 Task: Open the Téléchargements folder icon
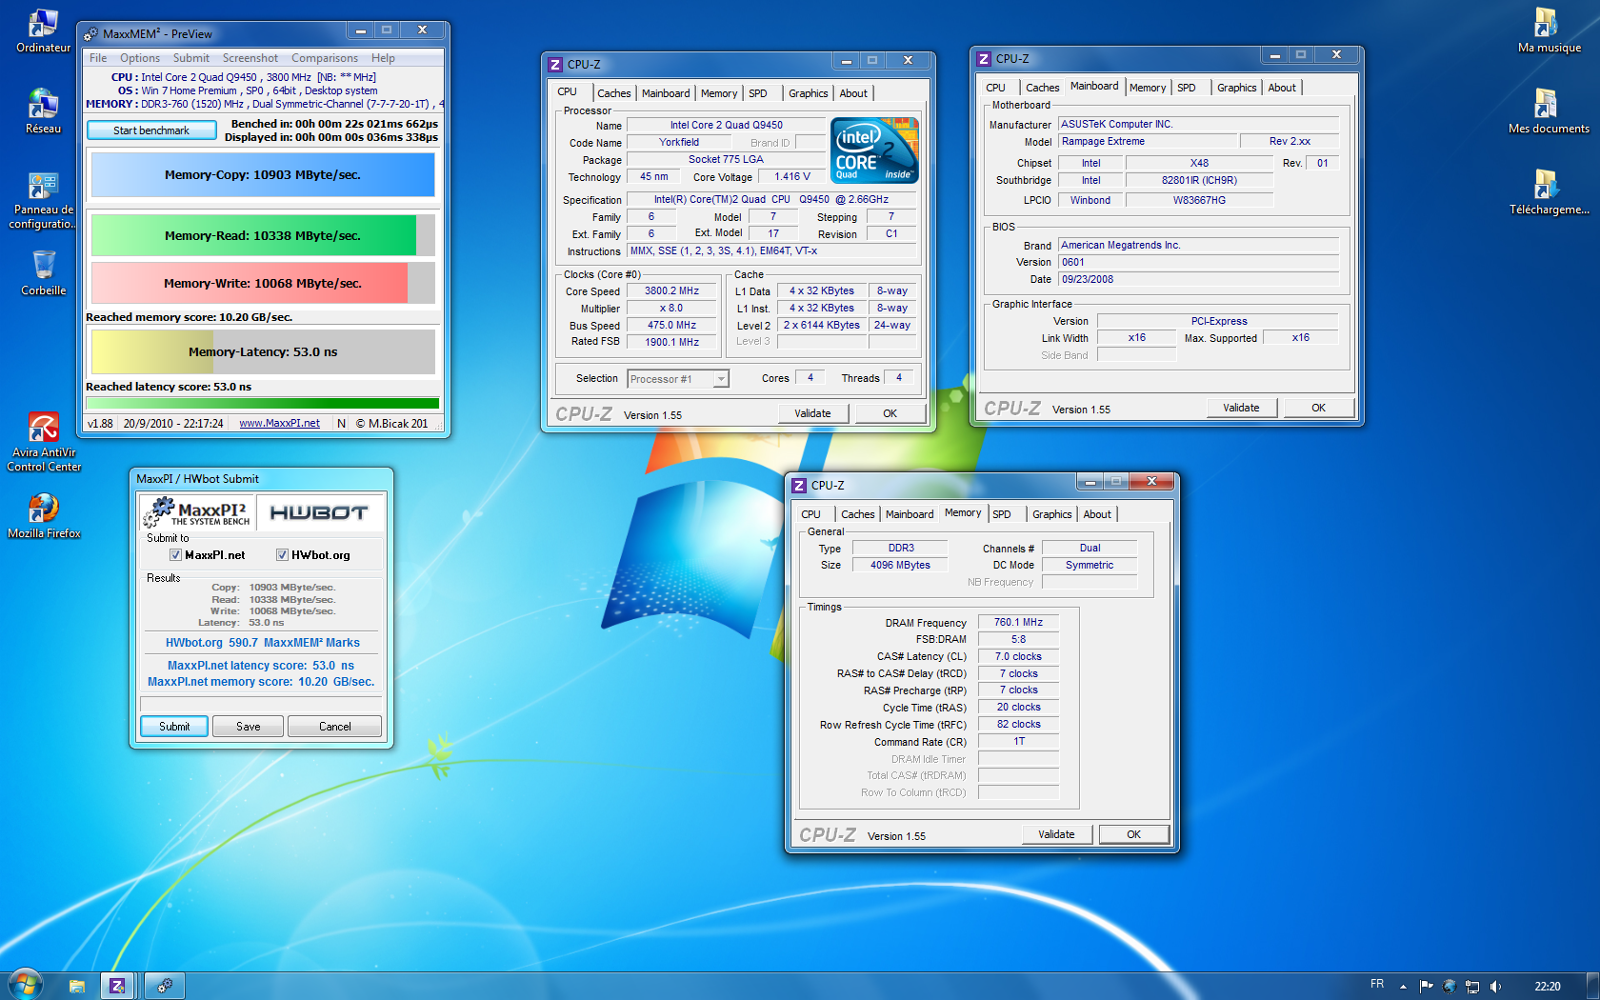click(x=1548, y=192)
